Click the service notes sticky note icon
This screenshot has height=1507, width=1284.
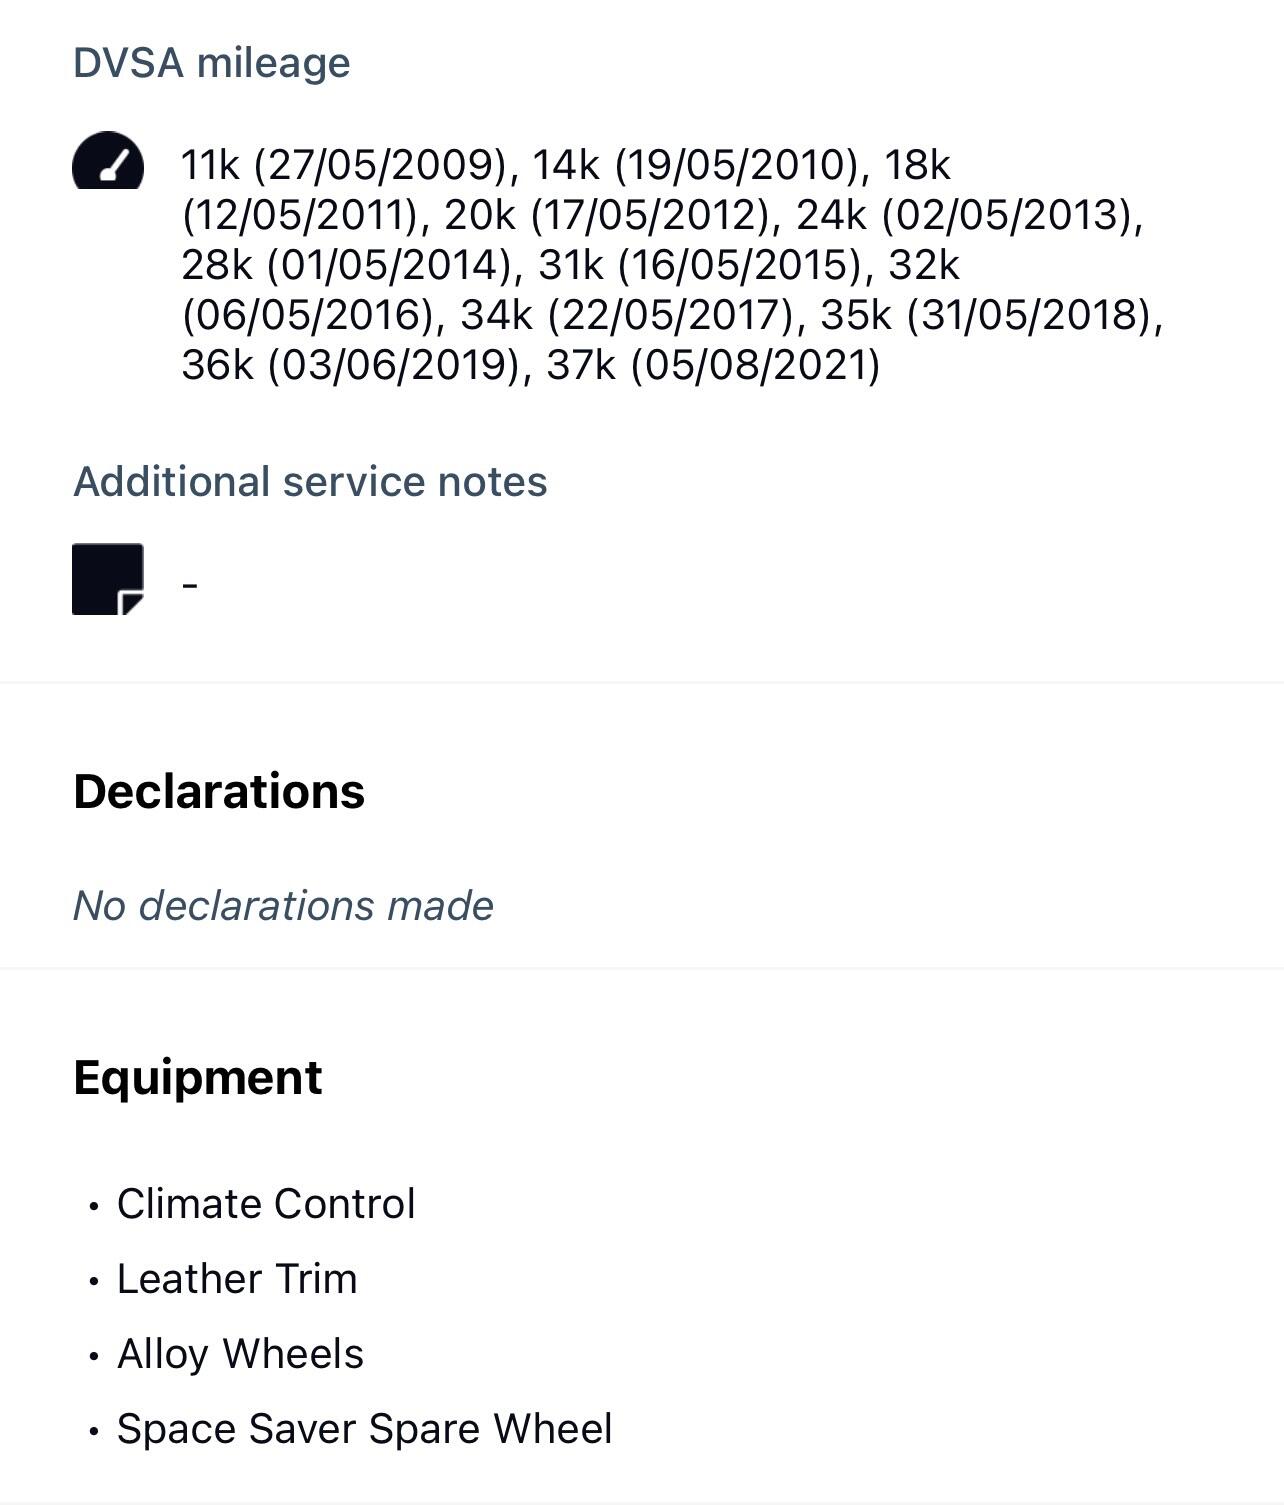point(108,579)
